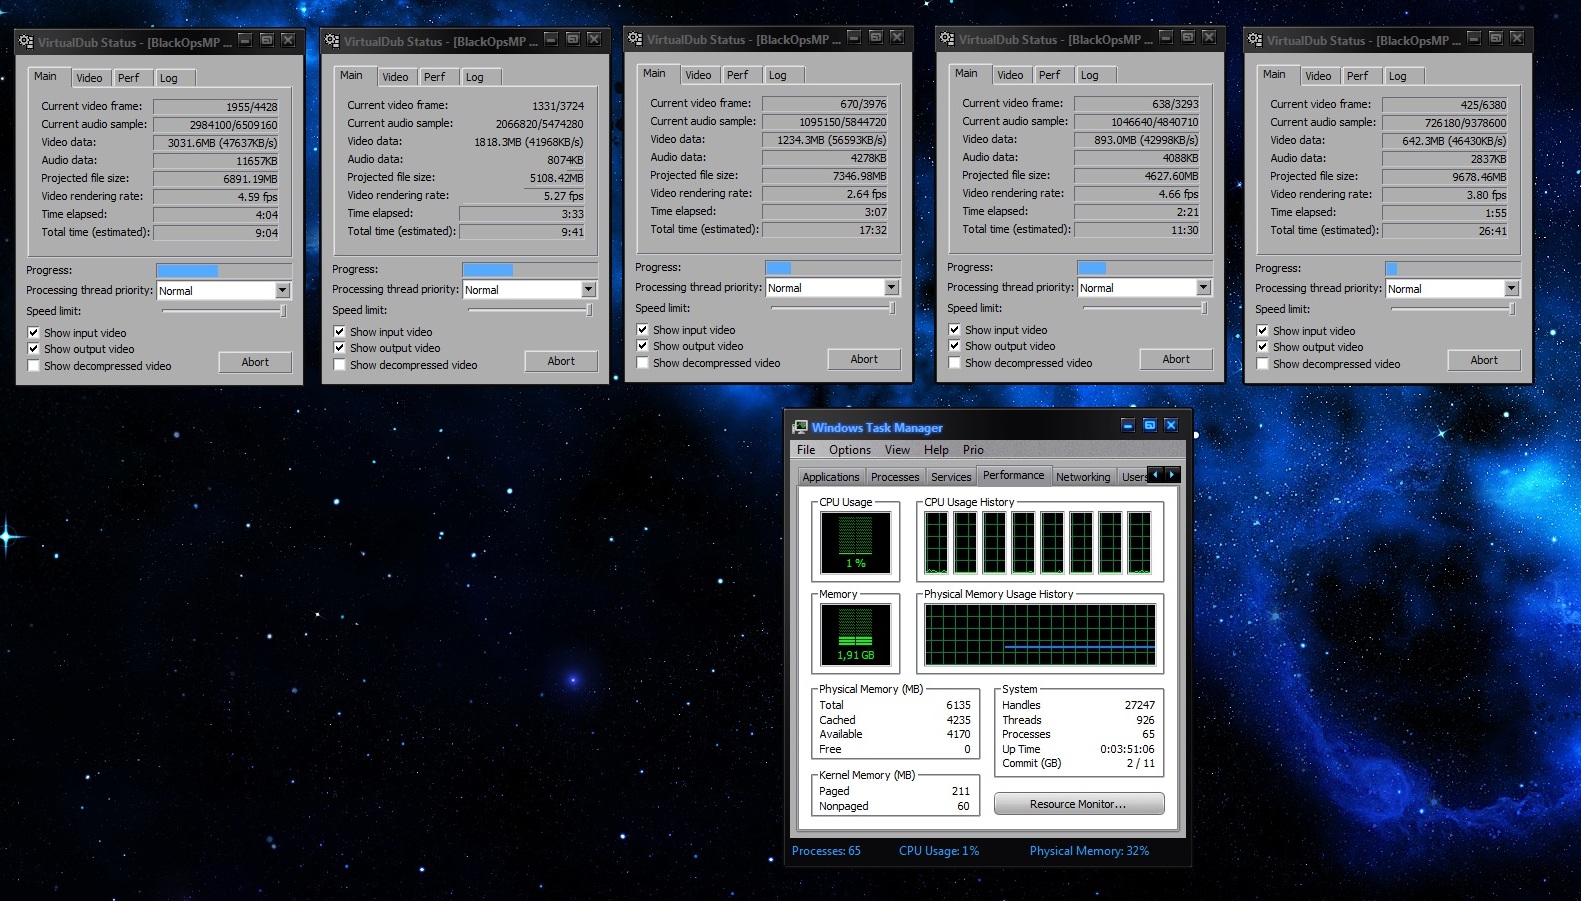Click gear icon of VirtualDub window at frame 670/3976
1581x901 pixels.
click(x=635, y=39)
